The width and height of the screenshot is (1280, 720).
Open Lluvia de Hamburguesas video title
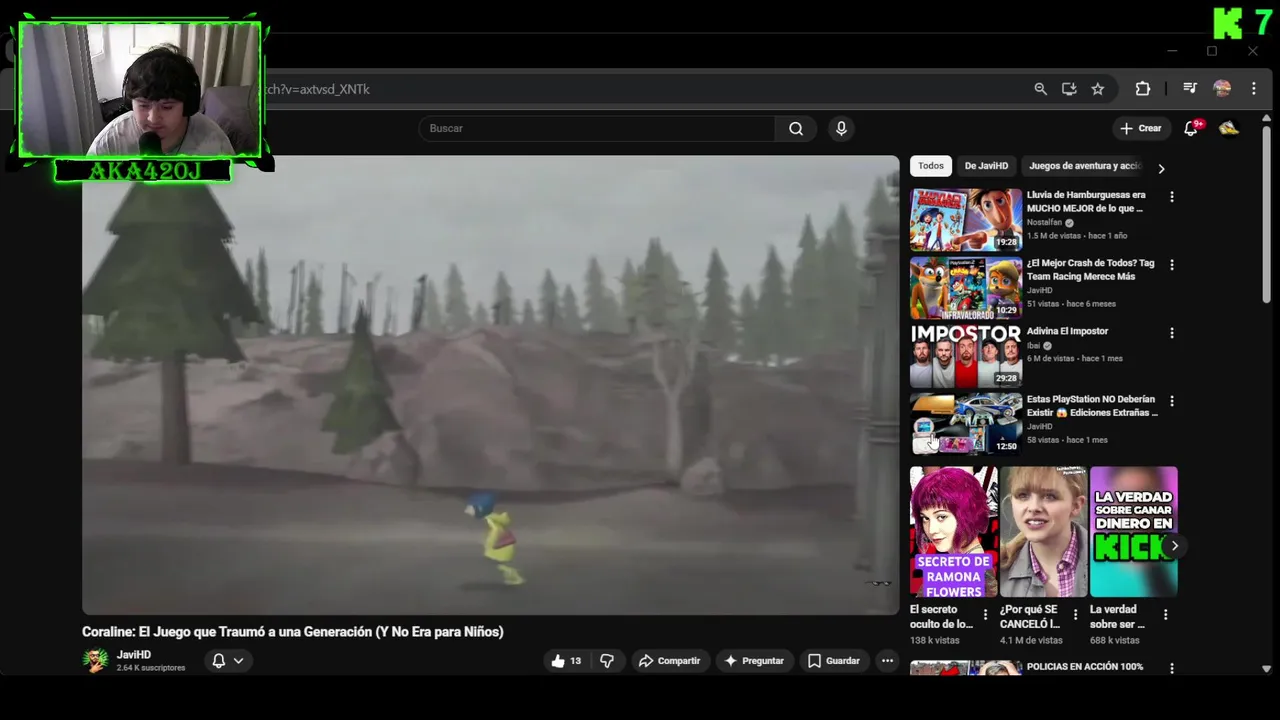coord(1086,202)
